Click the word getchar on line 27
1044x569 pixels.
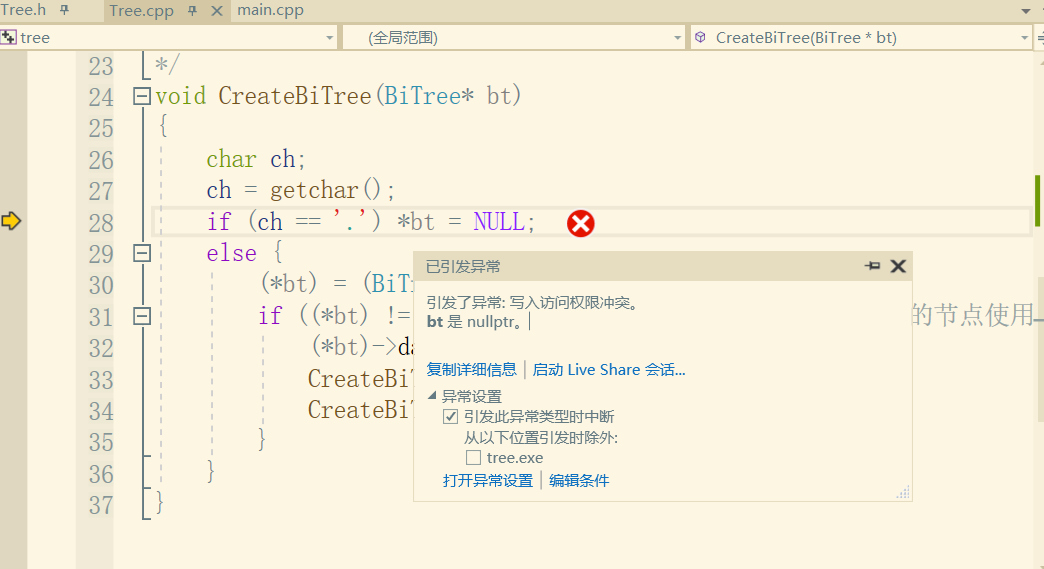[314, 191]
